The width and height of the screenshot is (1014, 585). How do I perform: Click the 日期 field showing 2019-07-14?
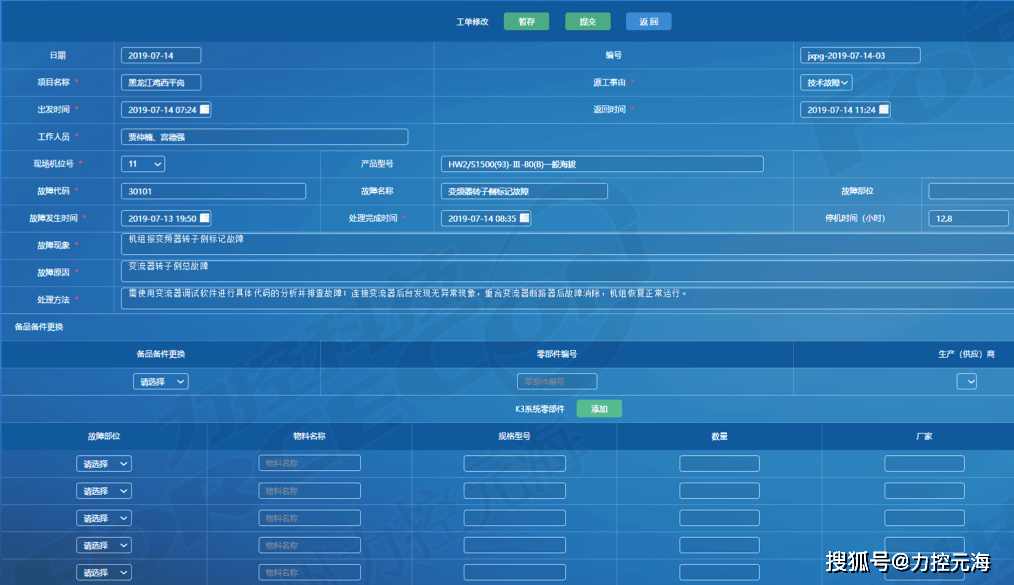click(161, 56)
